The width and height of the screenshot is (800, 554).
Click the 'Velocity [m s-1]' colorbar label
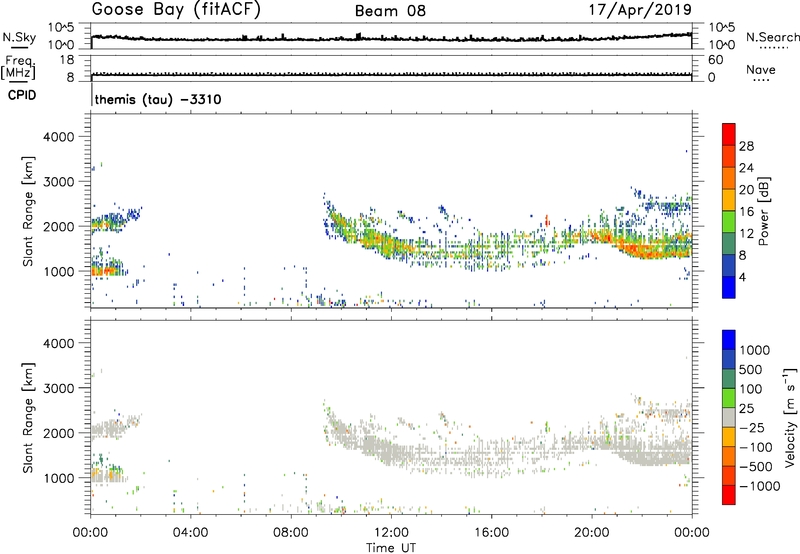(x=790, y=417)
